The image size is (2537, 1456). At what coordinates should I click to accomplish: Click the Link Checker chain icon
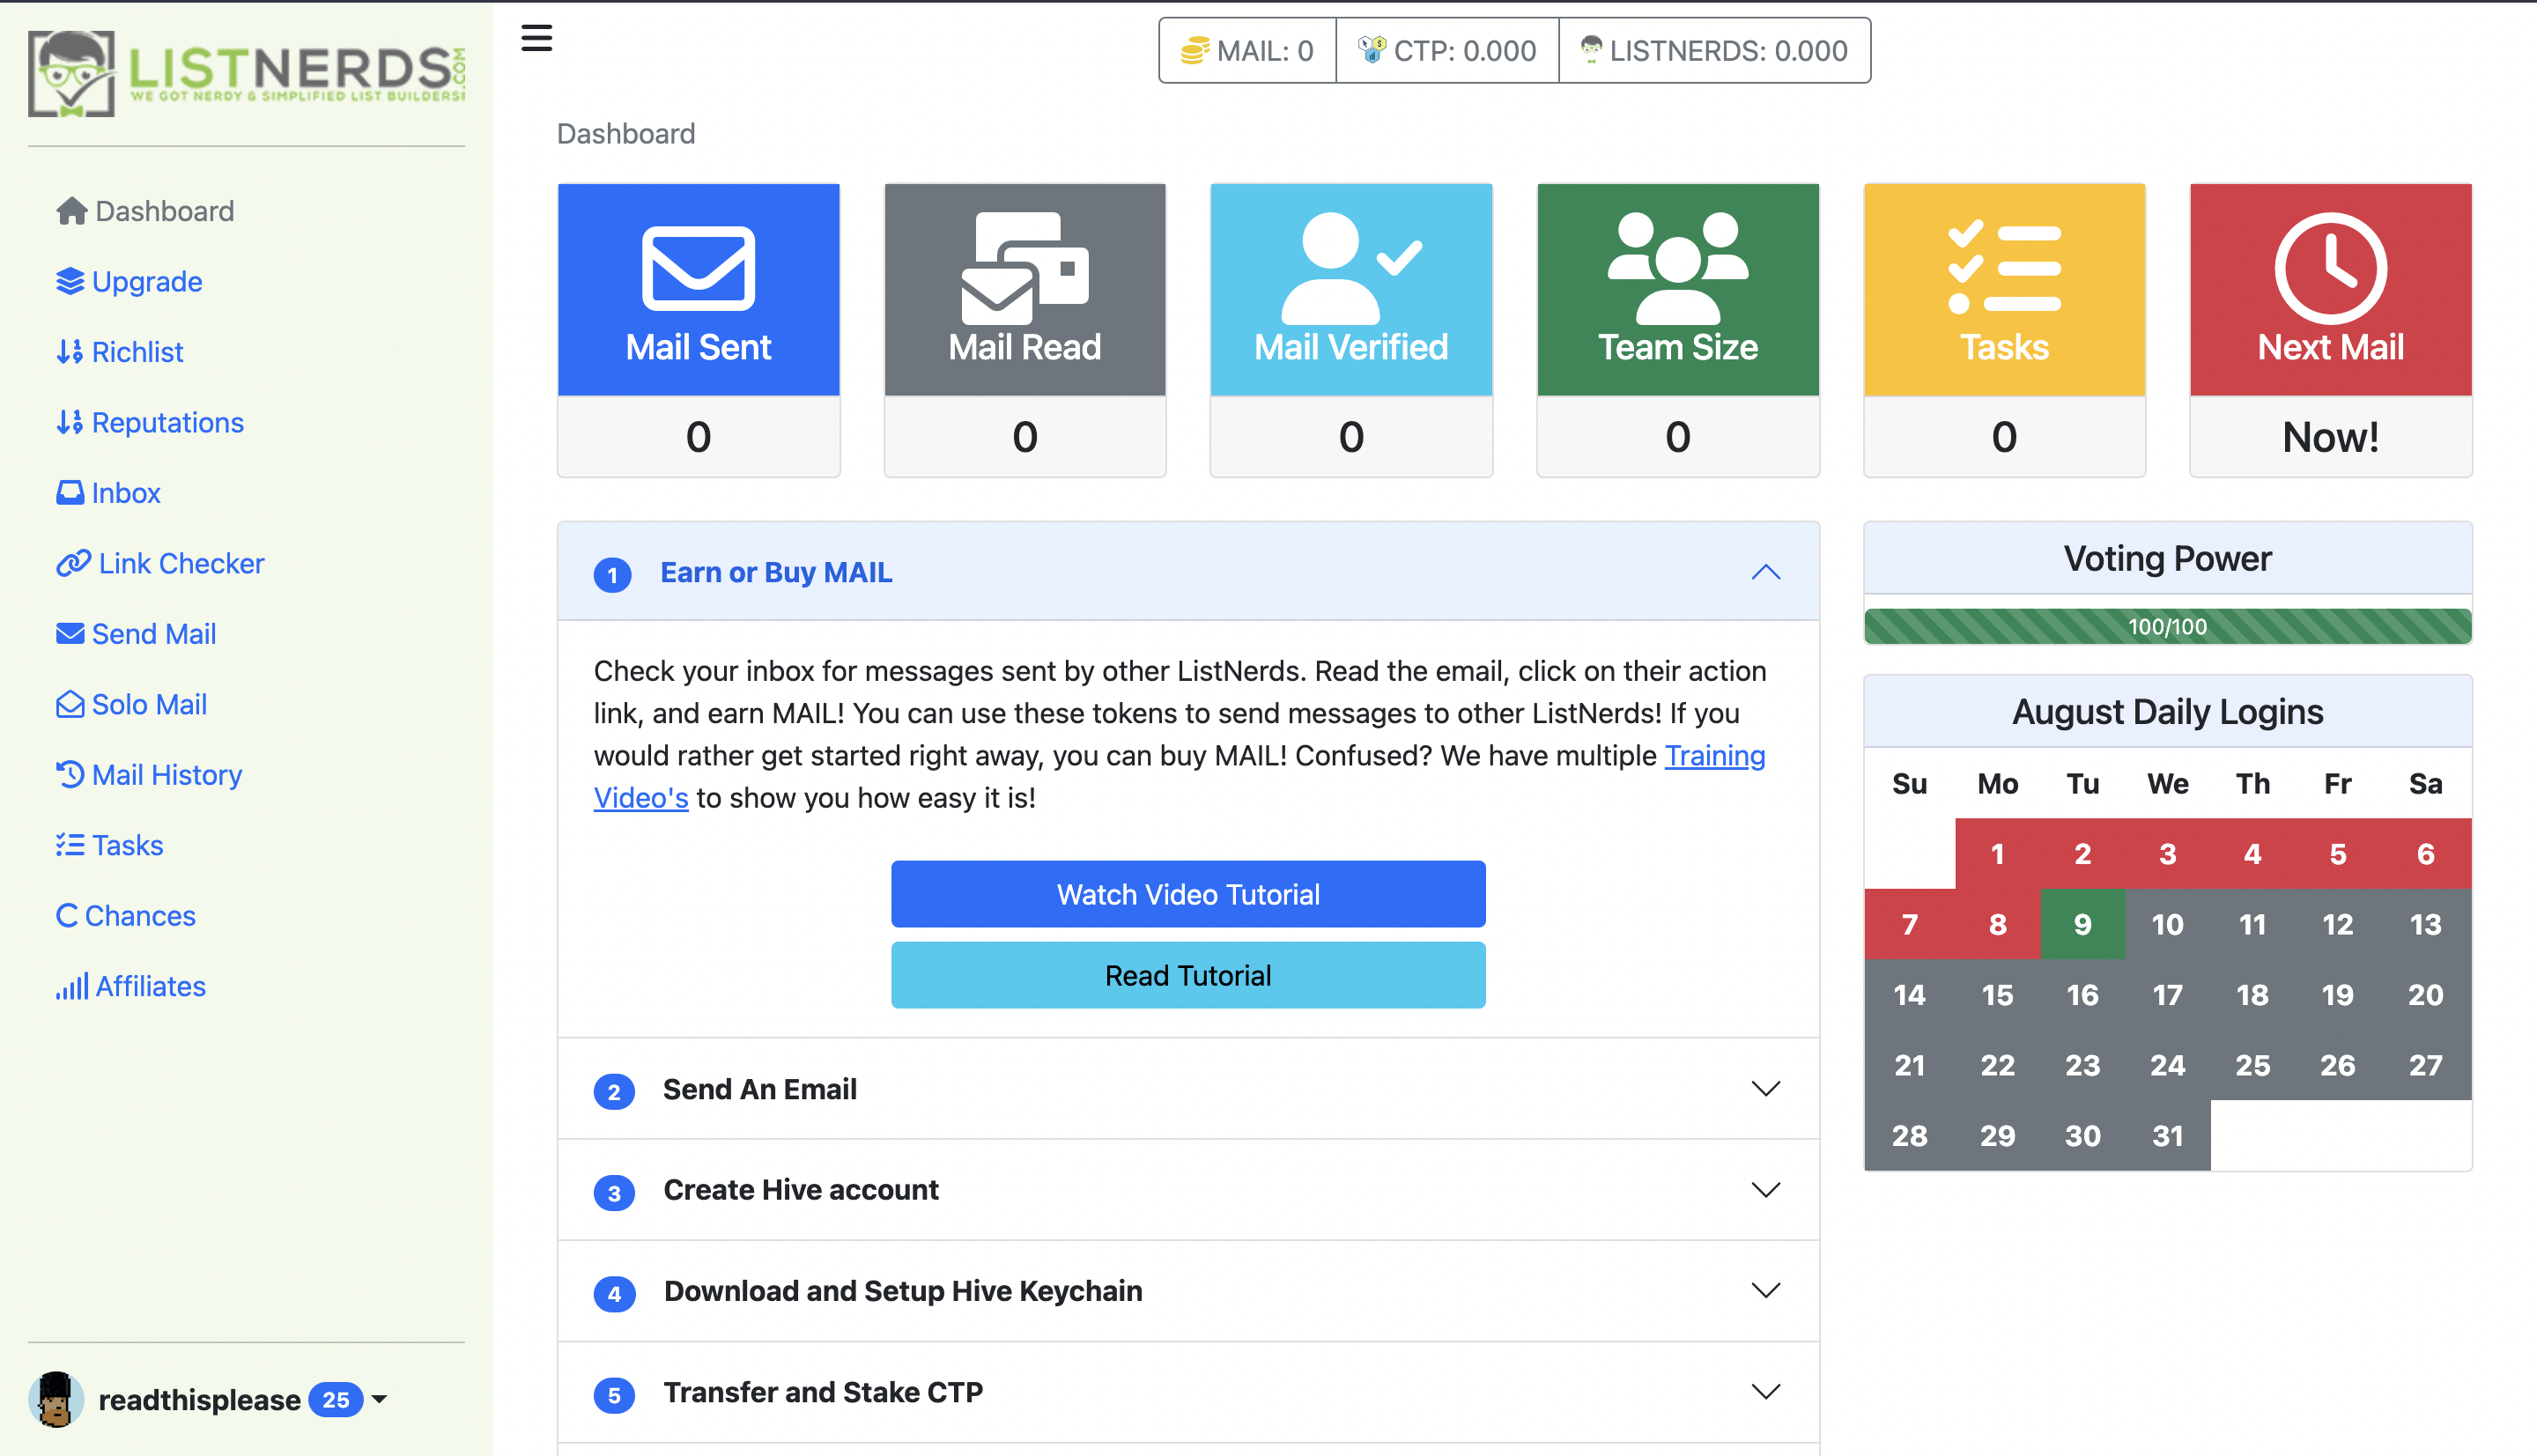pos(73,564)
